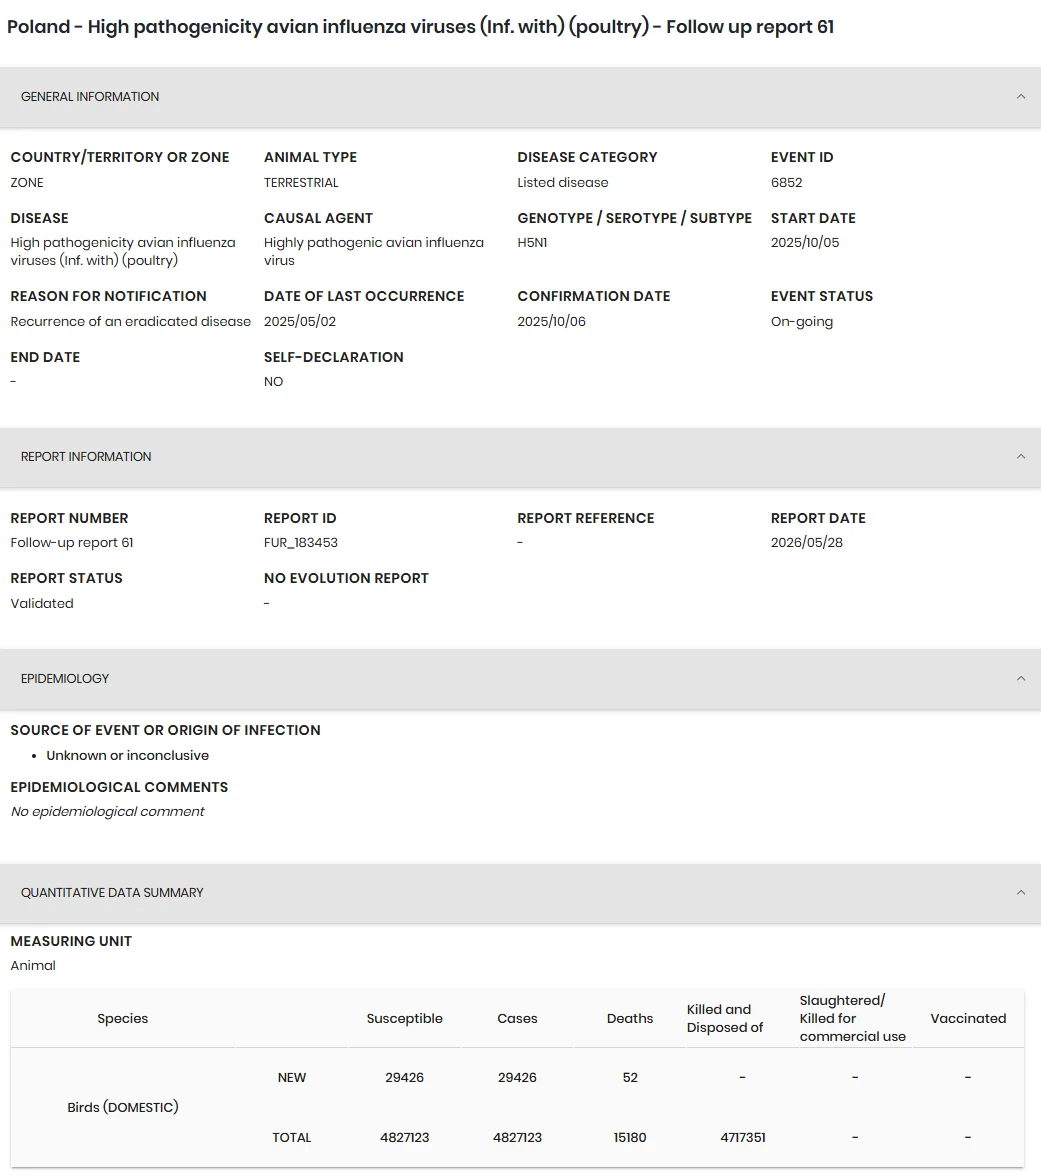This screenshot has width=1041, height=1176.
Task: Select the Susceptible column header
Action: pyautogui.click(x=404, y=1018)
